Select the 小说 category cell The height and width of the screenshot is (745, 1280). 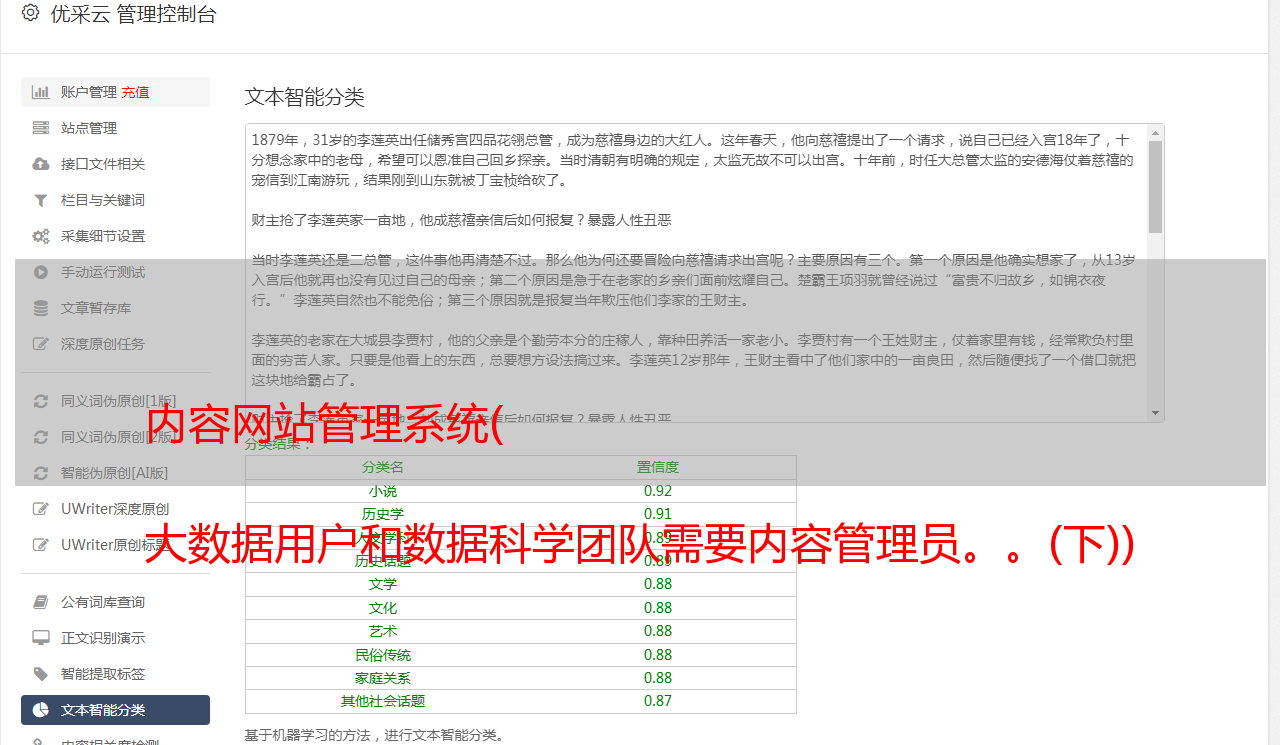coord(383,491)
